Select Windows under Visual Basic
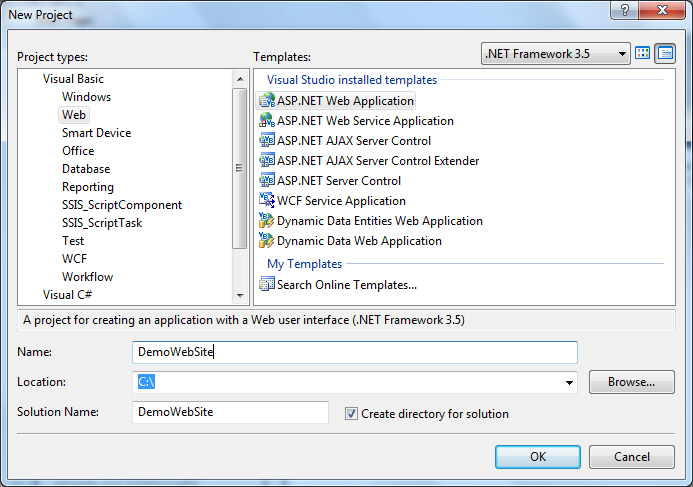 (x=86, y=97)
